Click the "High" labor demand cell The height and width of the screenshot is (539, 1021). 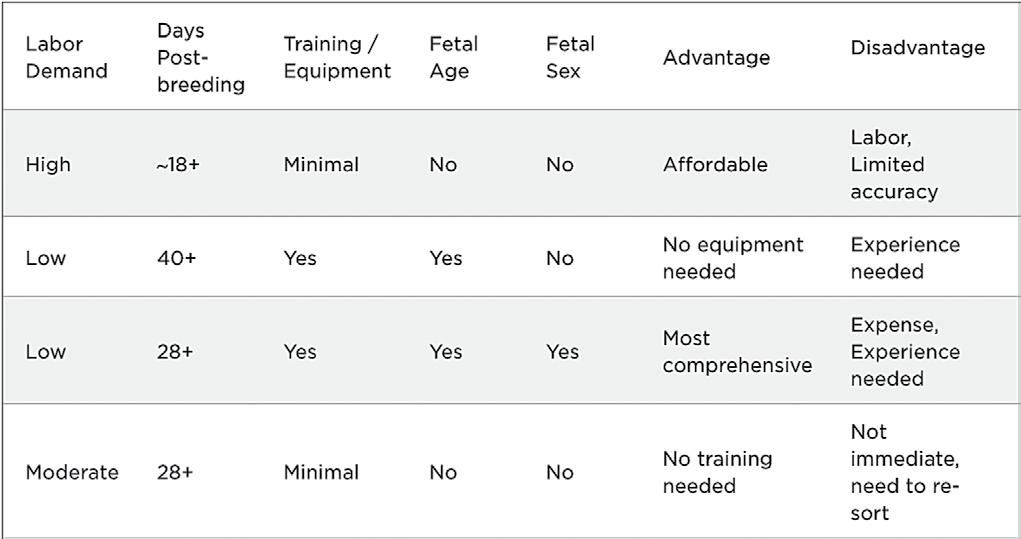48,165
